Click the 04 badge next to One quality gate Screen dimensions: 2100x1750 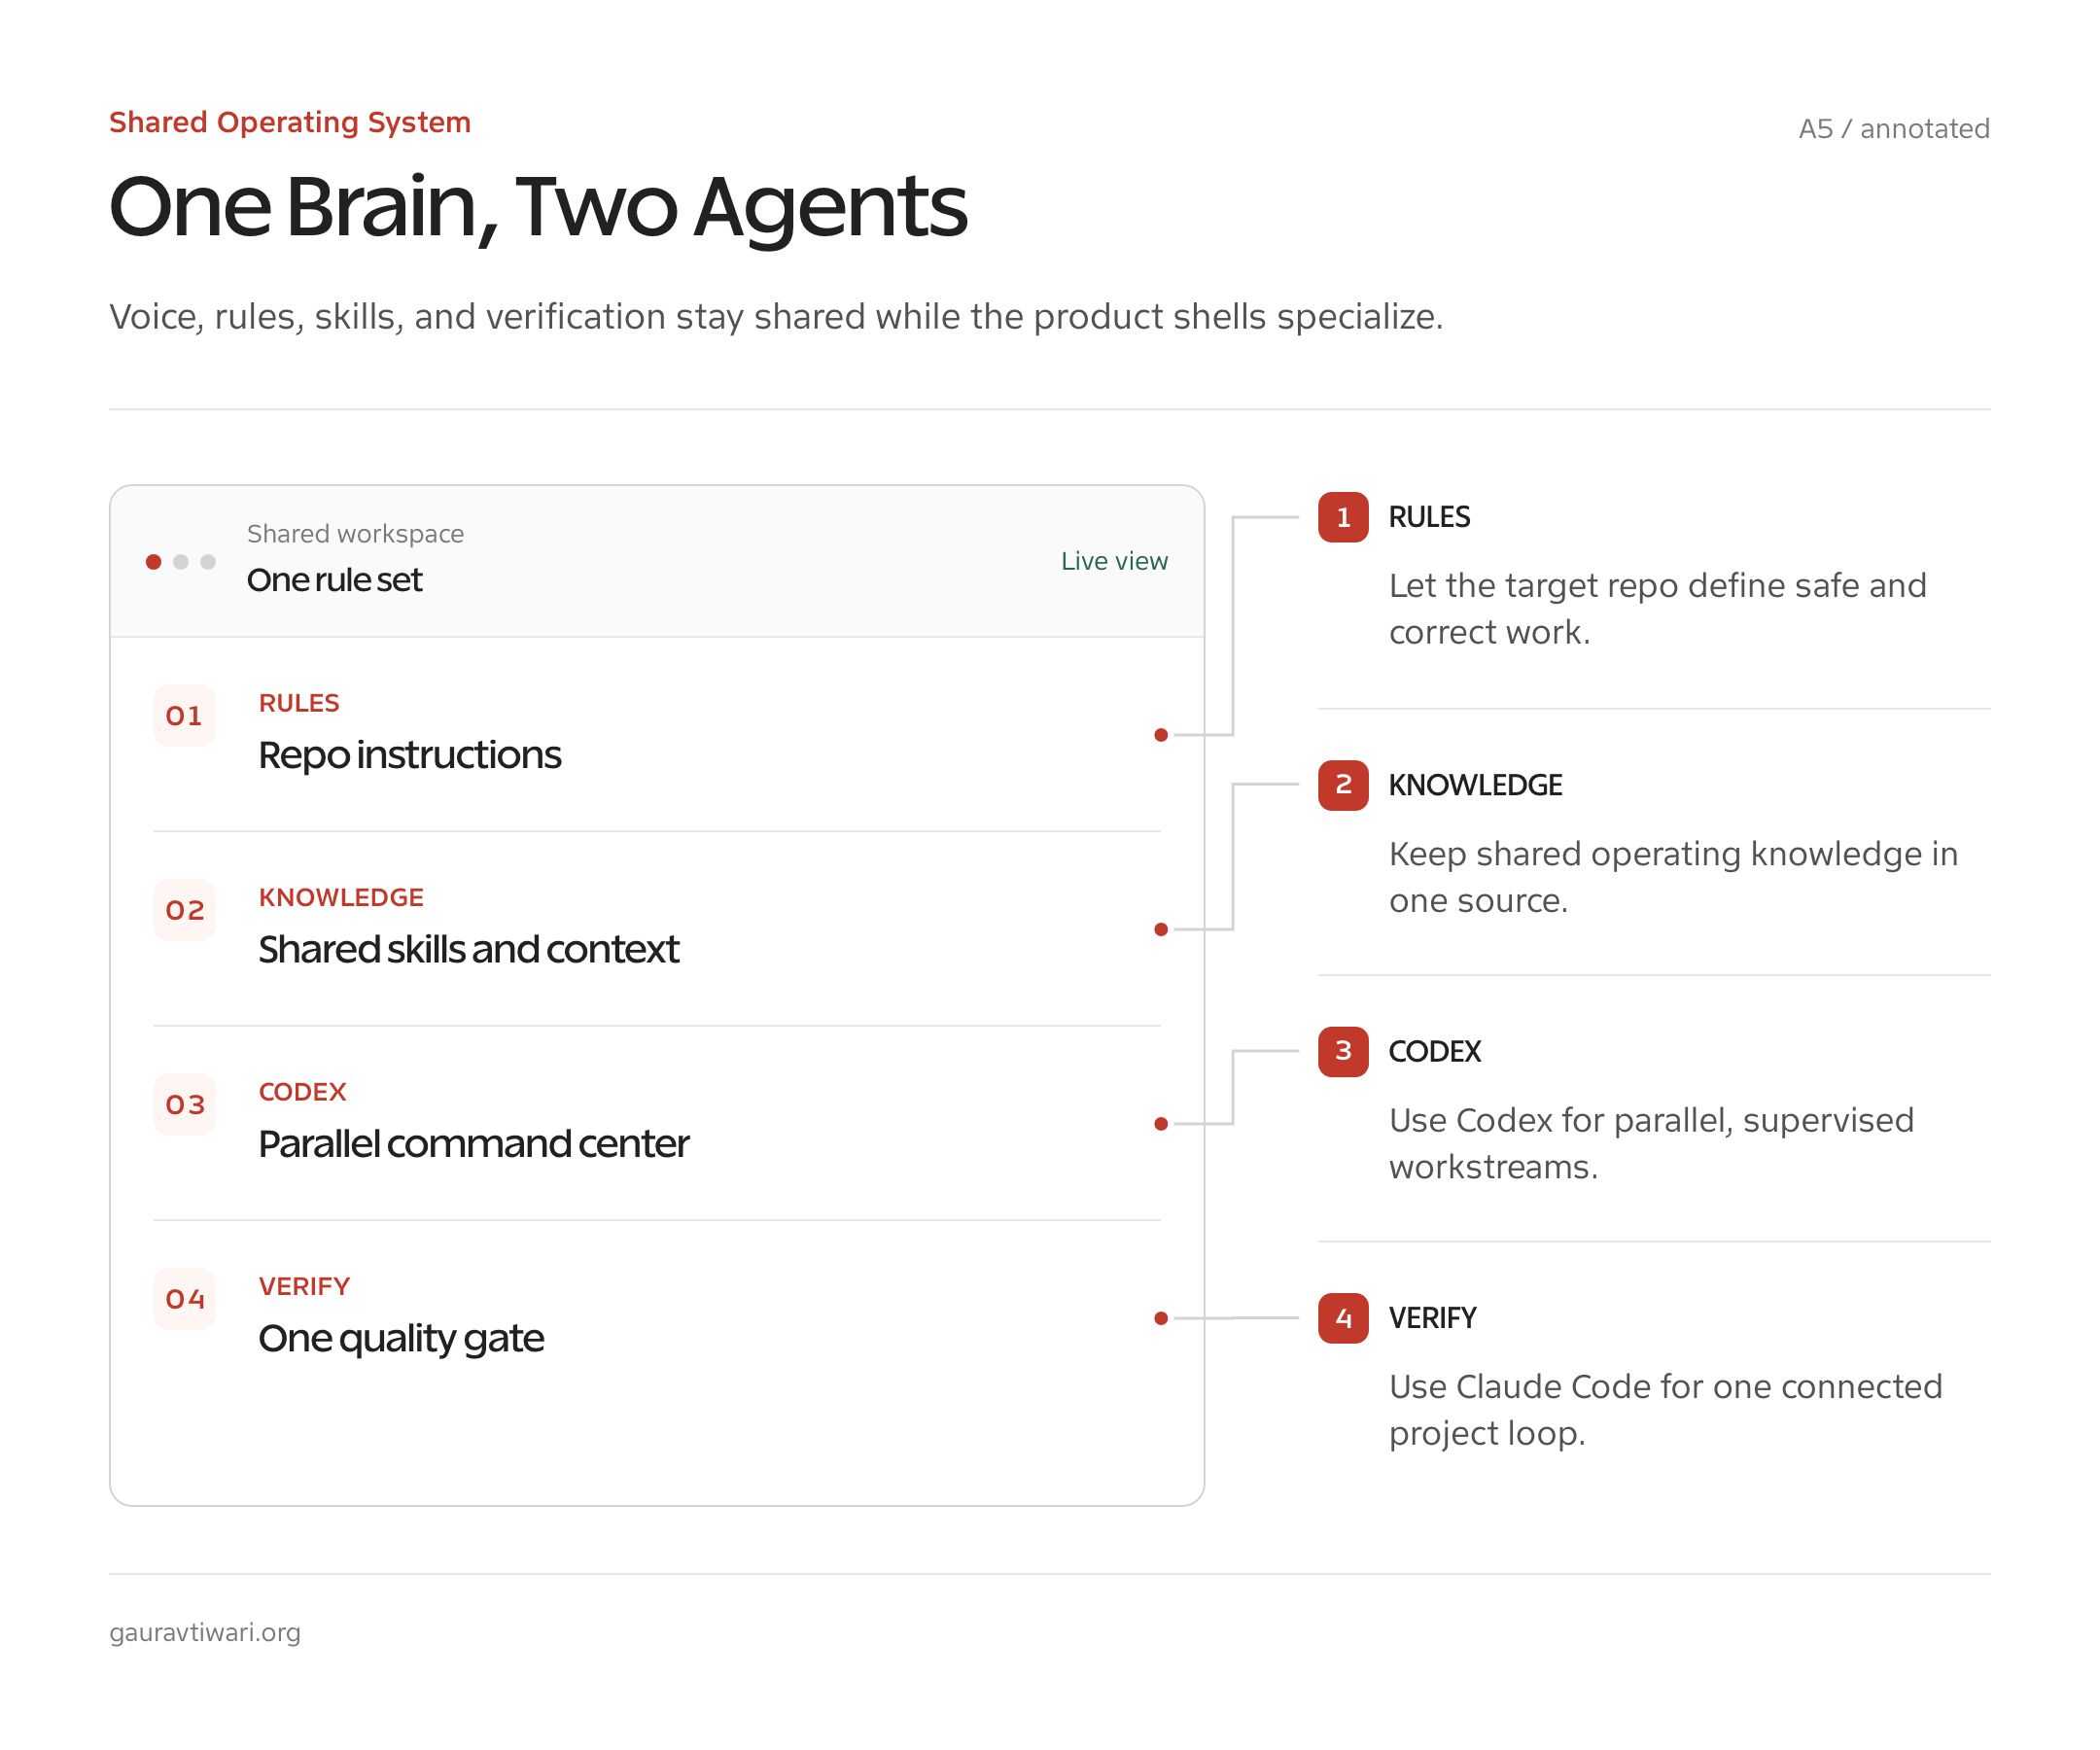click(184, 1299)
